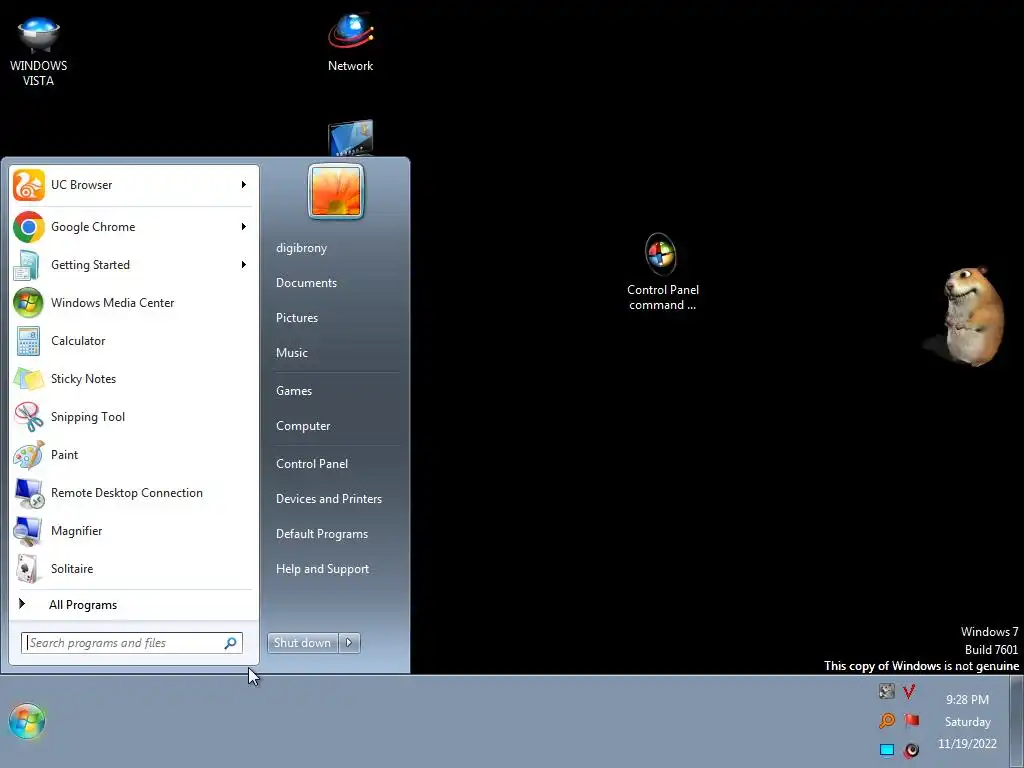Open Computer from Start menu
Screen dimensions: 1024x768
pos(303,426)
